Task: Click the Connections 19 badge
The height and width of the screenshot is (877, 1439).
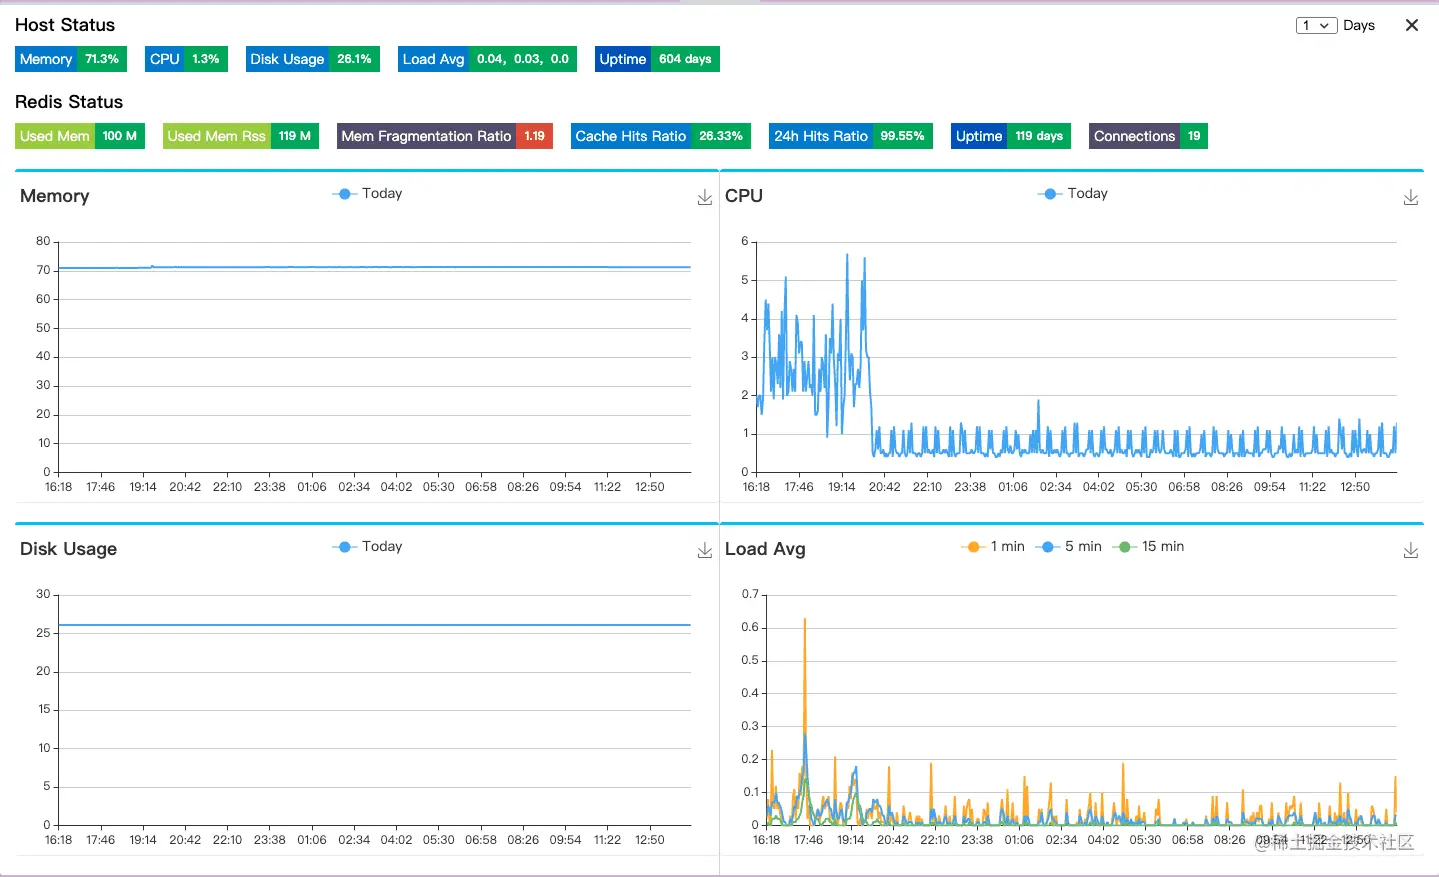Action: [1148, 136]
